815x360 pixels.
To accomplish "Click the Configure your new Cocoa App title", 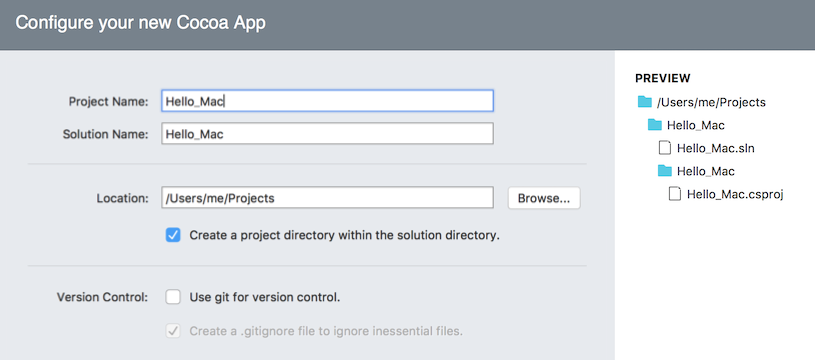I will point(140,23).
